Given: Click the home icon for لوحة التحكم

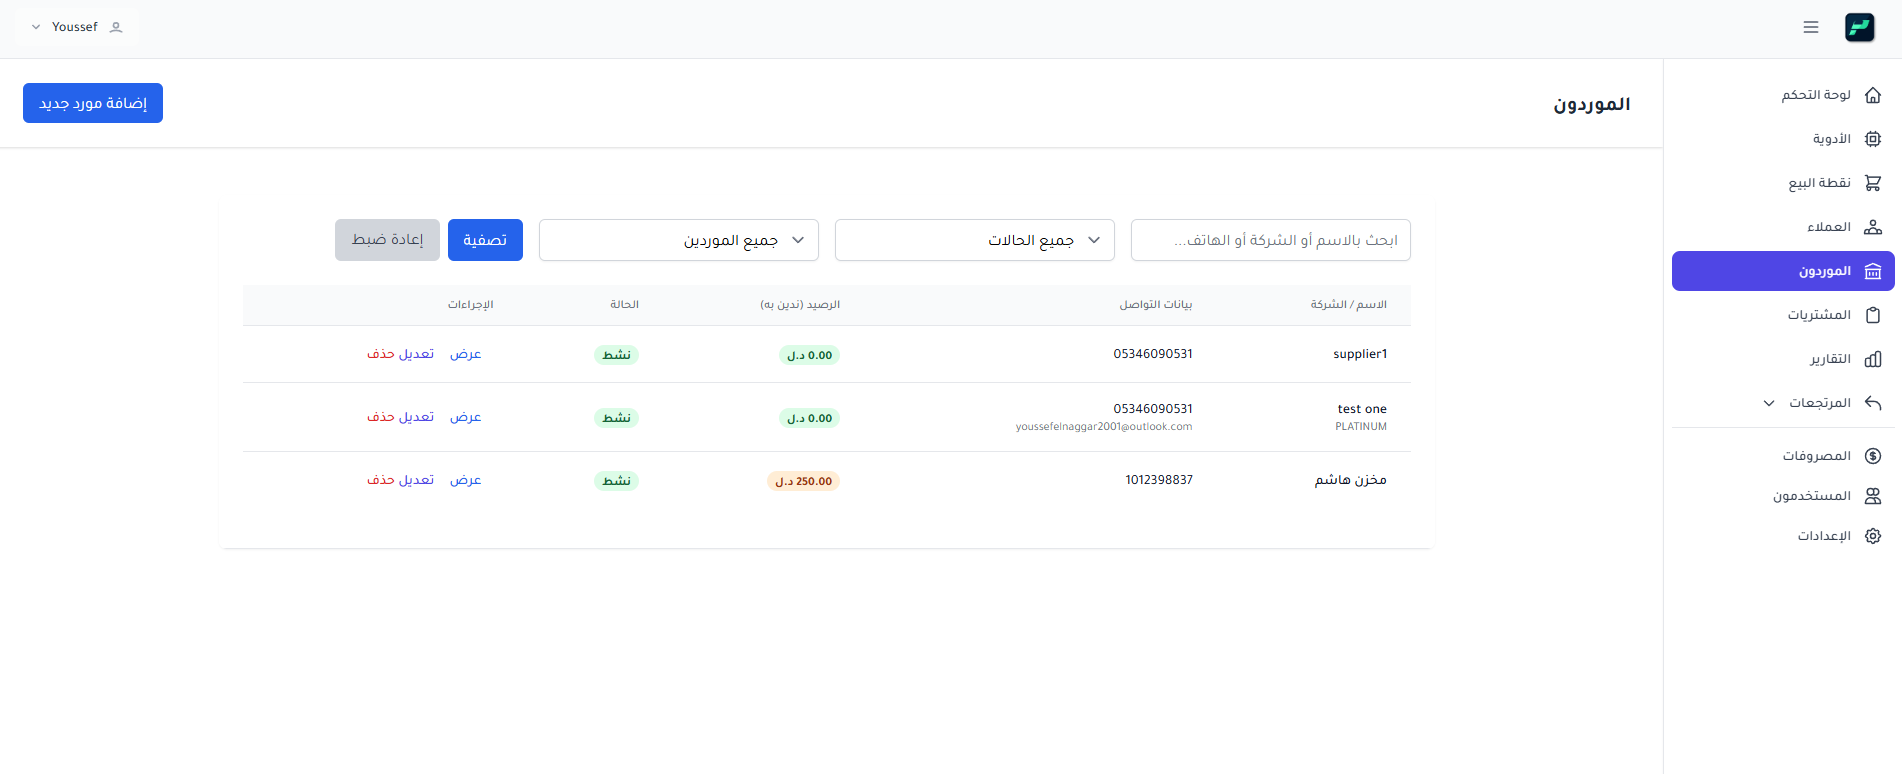Looking at the screenshot, I should [x=1873, y=95].
